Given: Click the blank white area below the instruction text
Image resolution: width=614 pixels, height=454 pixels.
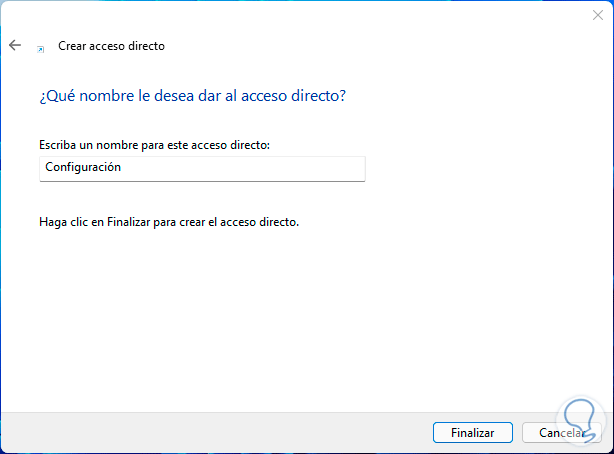Looking at the screenshot, I should click(x=300, y=320).
